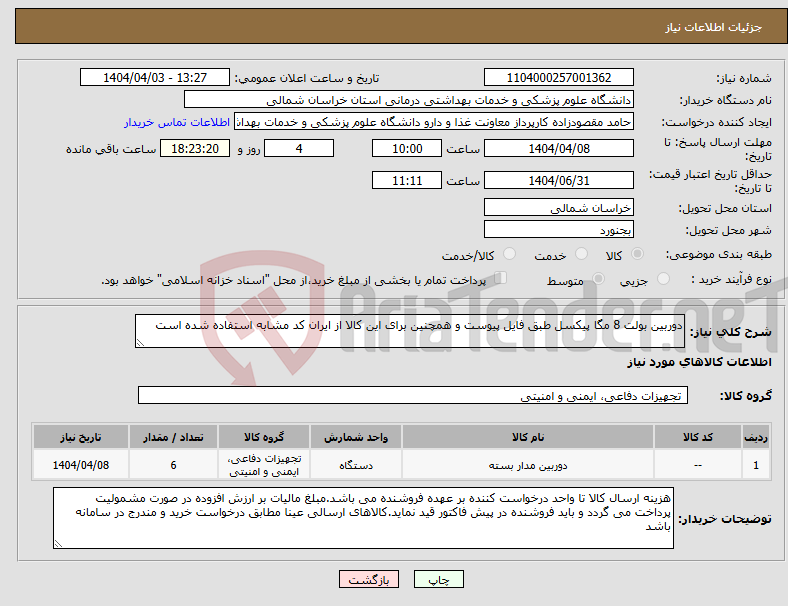Click the remaining time field 18:23:20
Viewport: 788px width, 606px height.
click(195, 149)
